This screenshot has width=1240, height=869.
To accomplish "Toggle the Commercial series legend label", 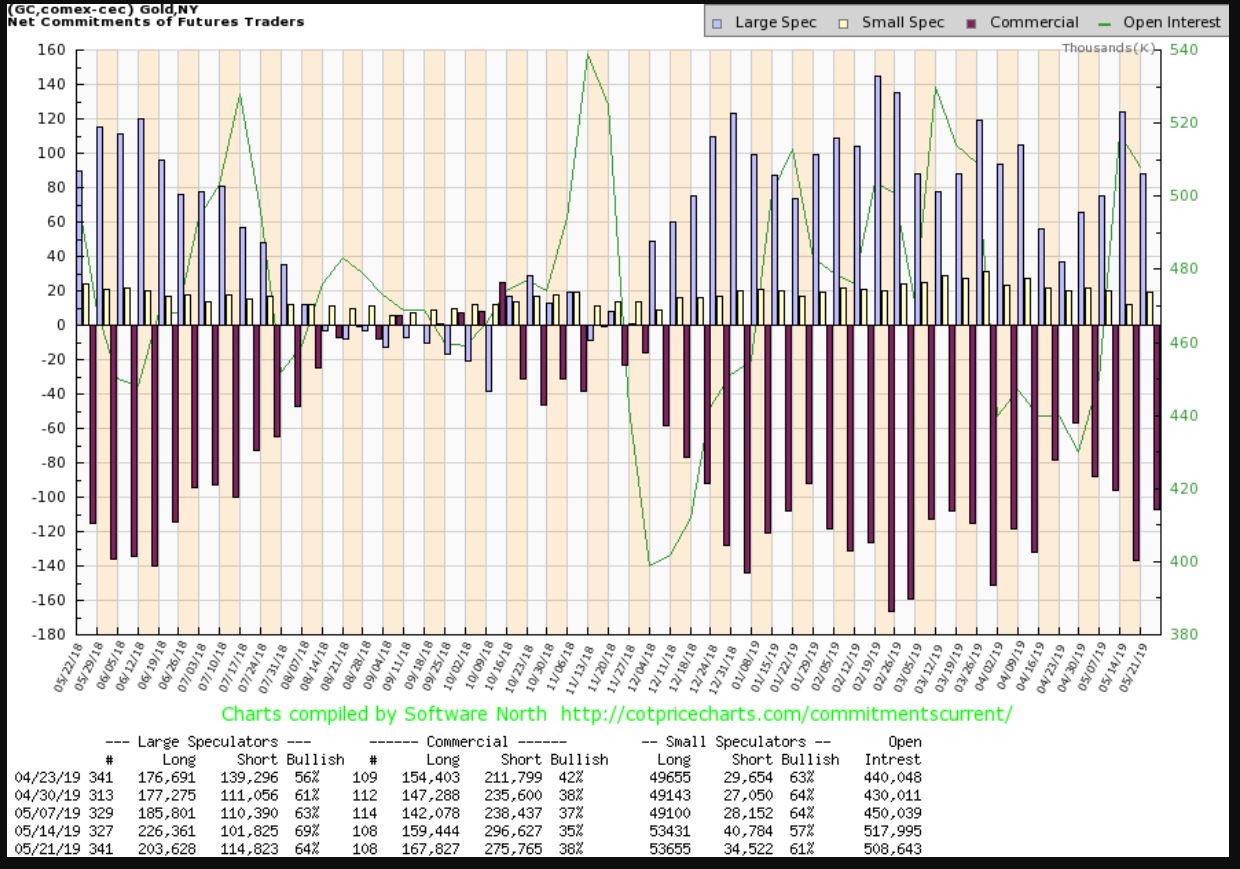I will click(x=1034, y=22).
